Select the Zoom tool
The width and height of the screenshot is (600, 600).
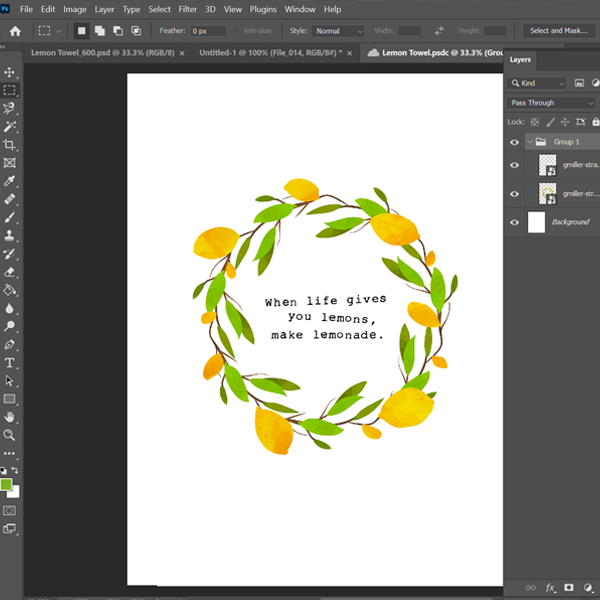coord(10,435)
